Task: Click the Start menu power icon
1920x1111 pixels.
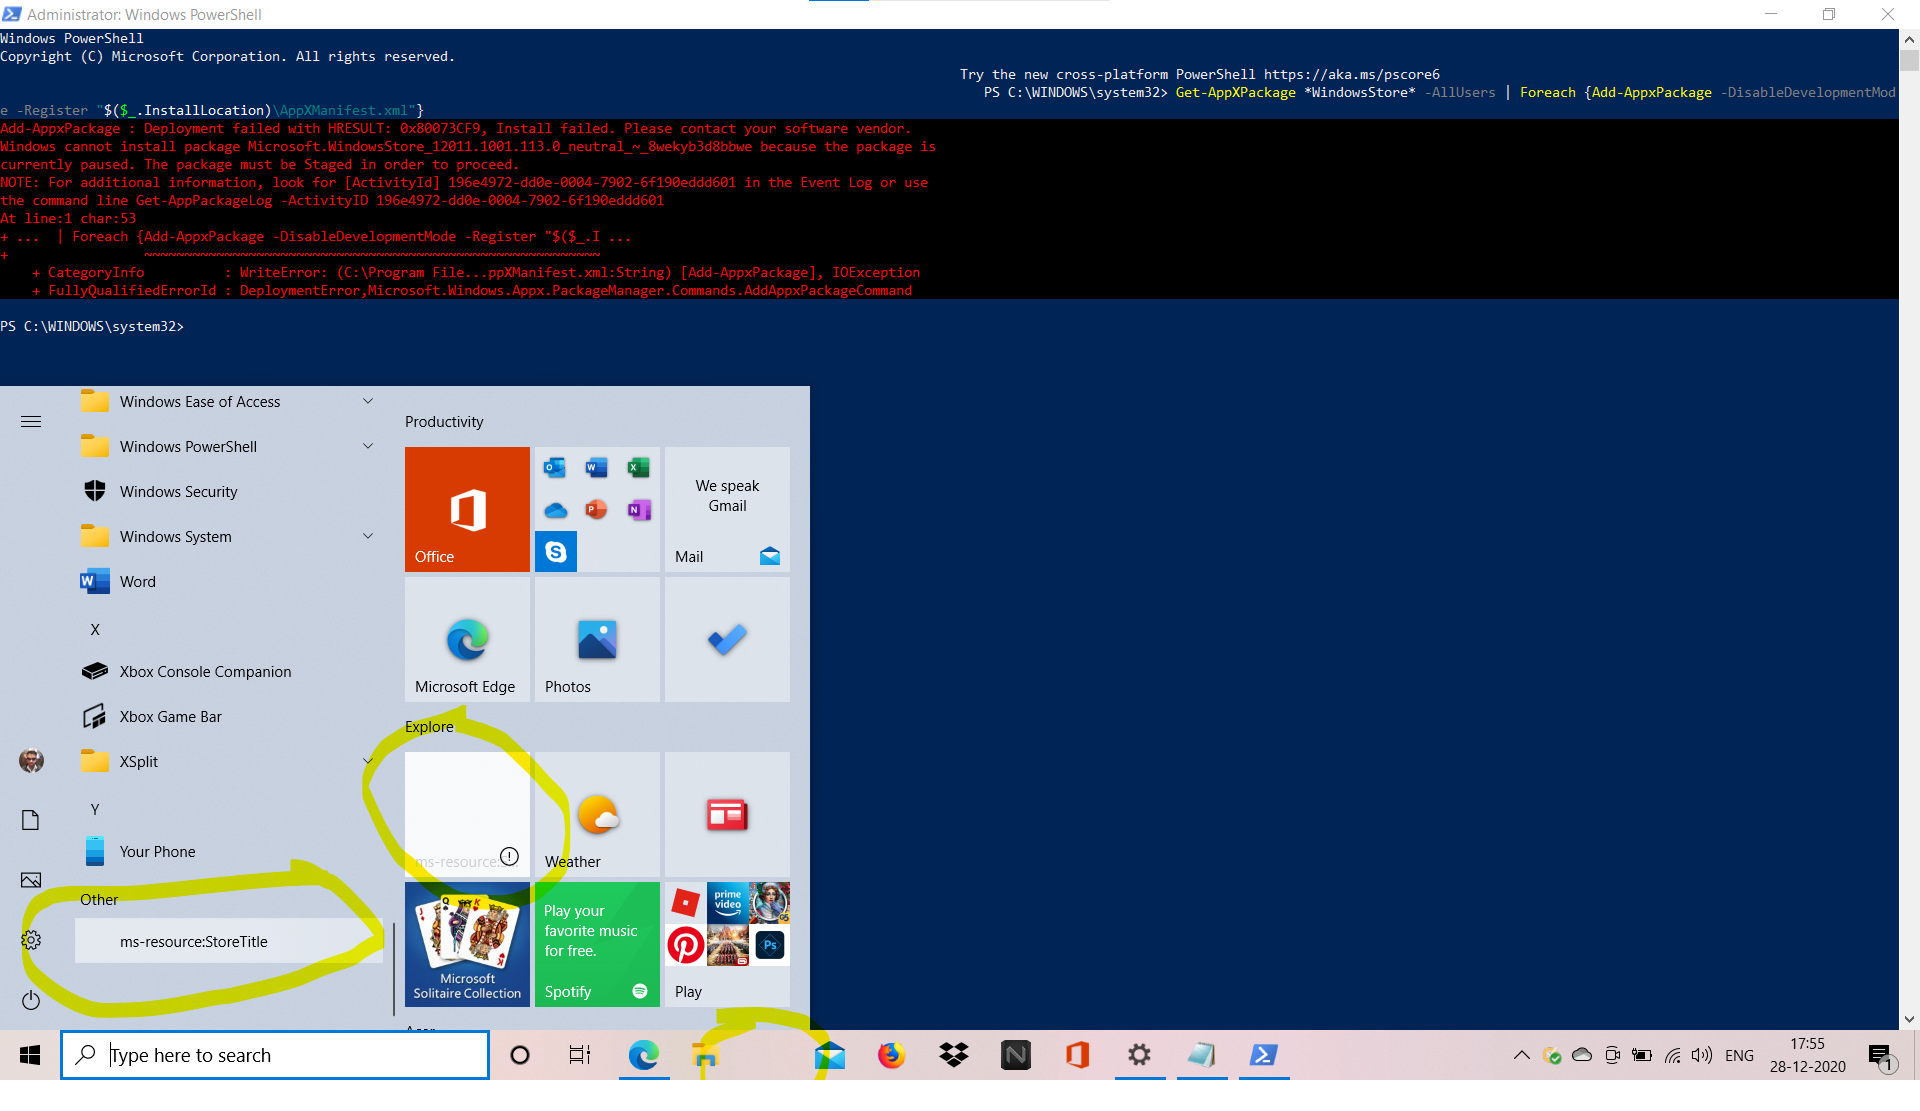Action: tap(31, 1000)
